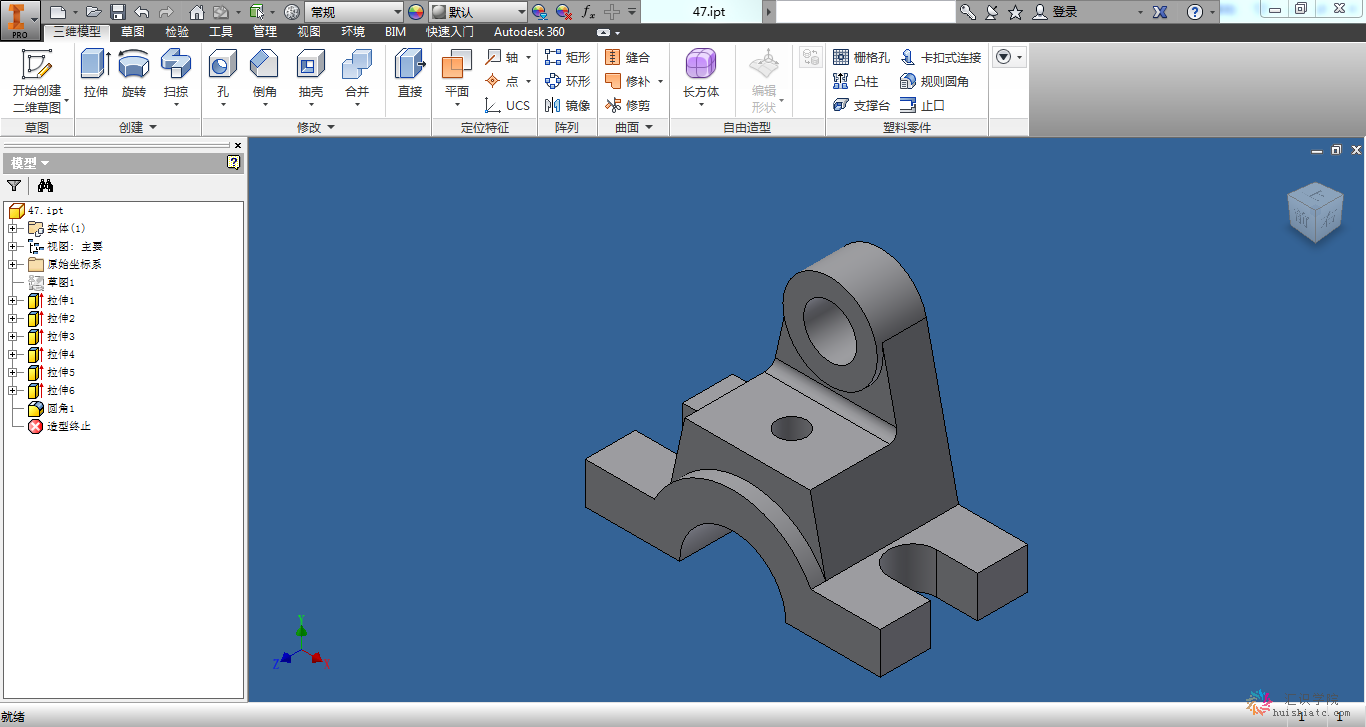The height and width of the screenshot is (727, 1366).
Task: Switch to the 检验 ribbon tab
Action: [177, 32]
